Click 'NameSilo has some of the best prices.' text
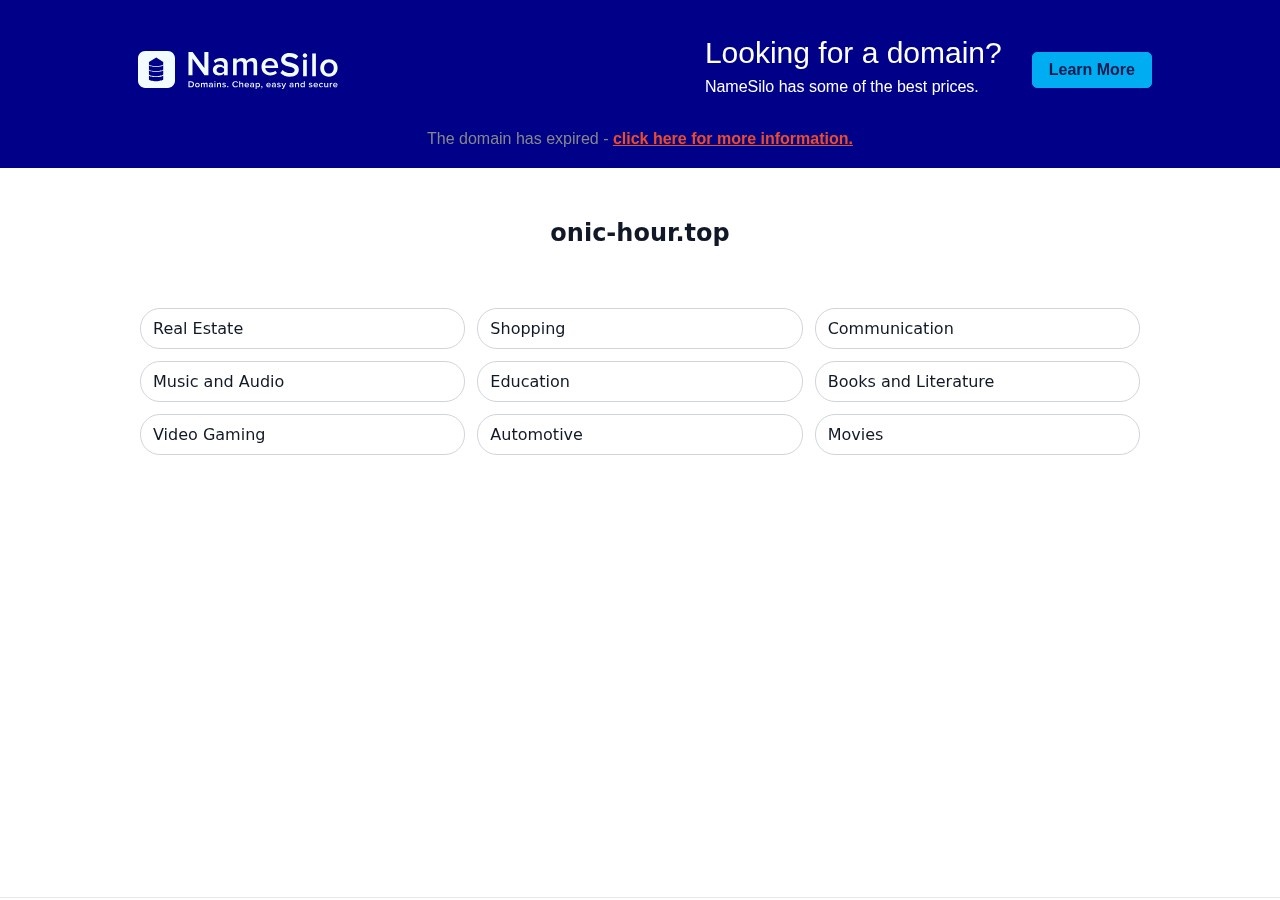1280x900 pixels. click(x=842, y=87)
